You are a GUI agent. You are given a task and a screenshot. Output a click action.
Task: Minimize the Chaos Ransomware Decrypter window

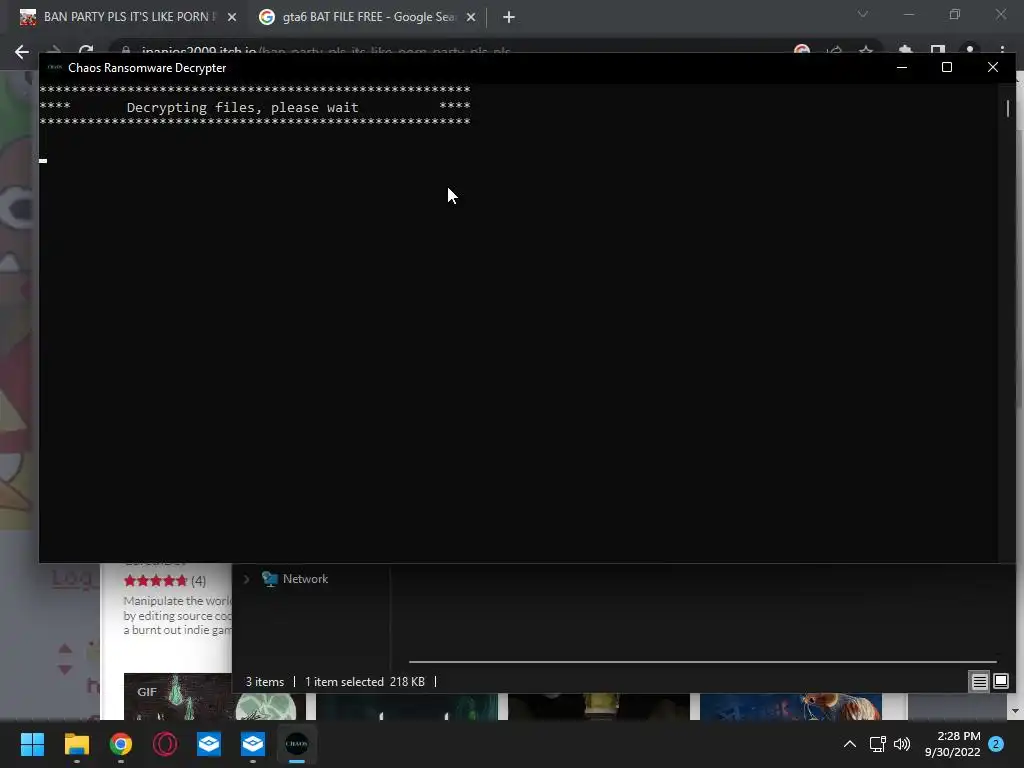902,67
